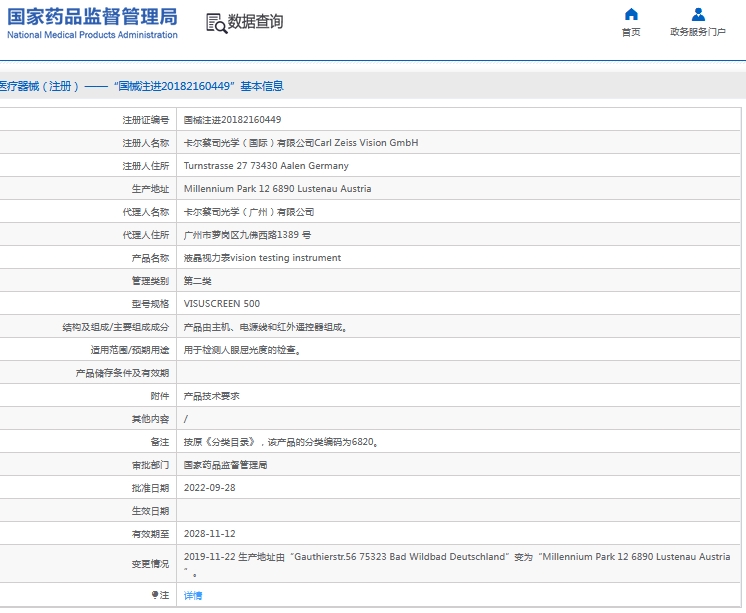Click the 数据查询 search document icon

[x=216, y=23]
